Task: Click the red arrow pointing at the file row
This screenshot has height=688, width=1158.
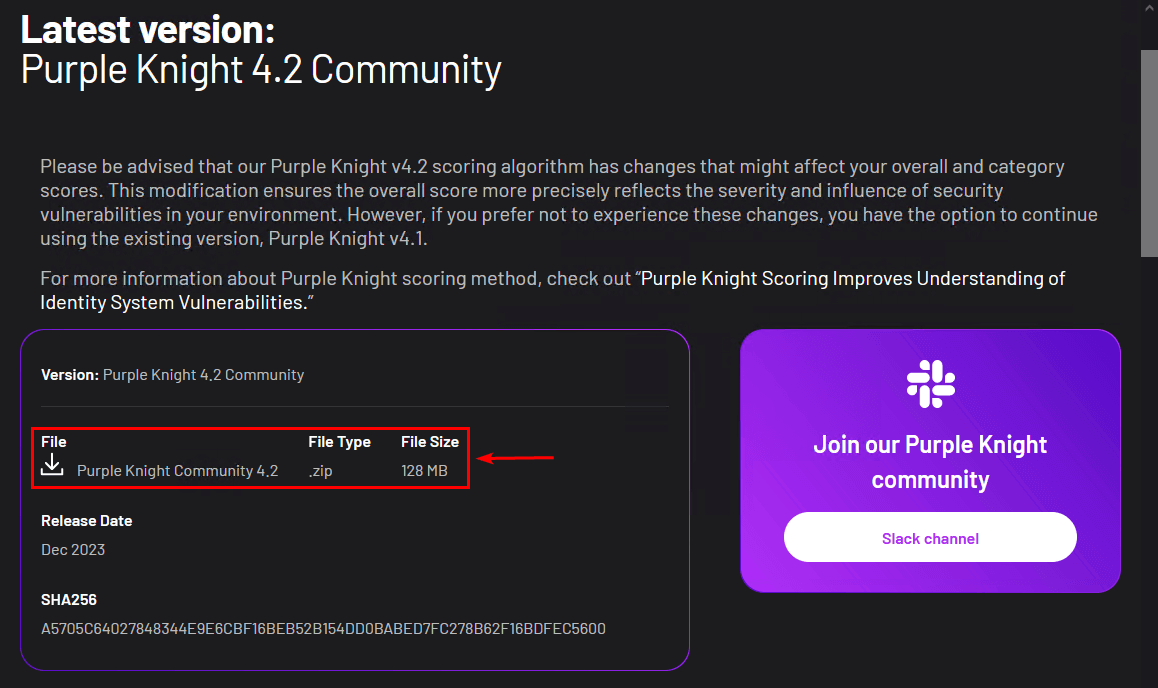Action: (516, 459)
